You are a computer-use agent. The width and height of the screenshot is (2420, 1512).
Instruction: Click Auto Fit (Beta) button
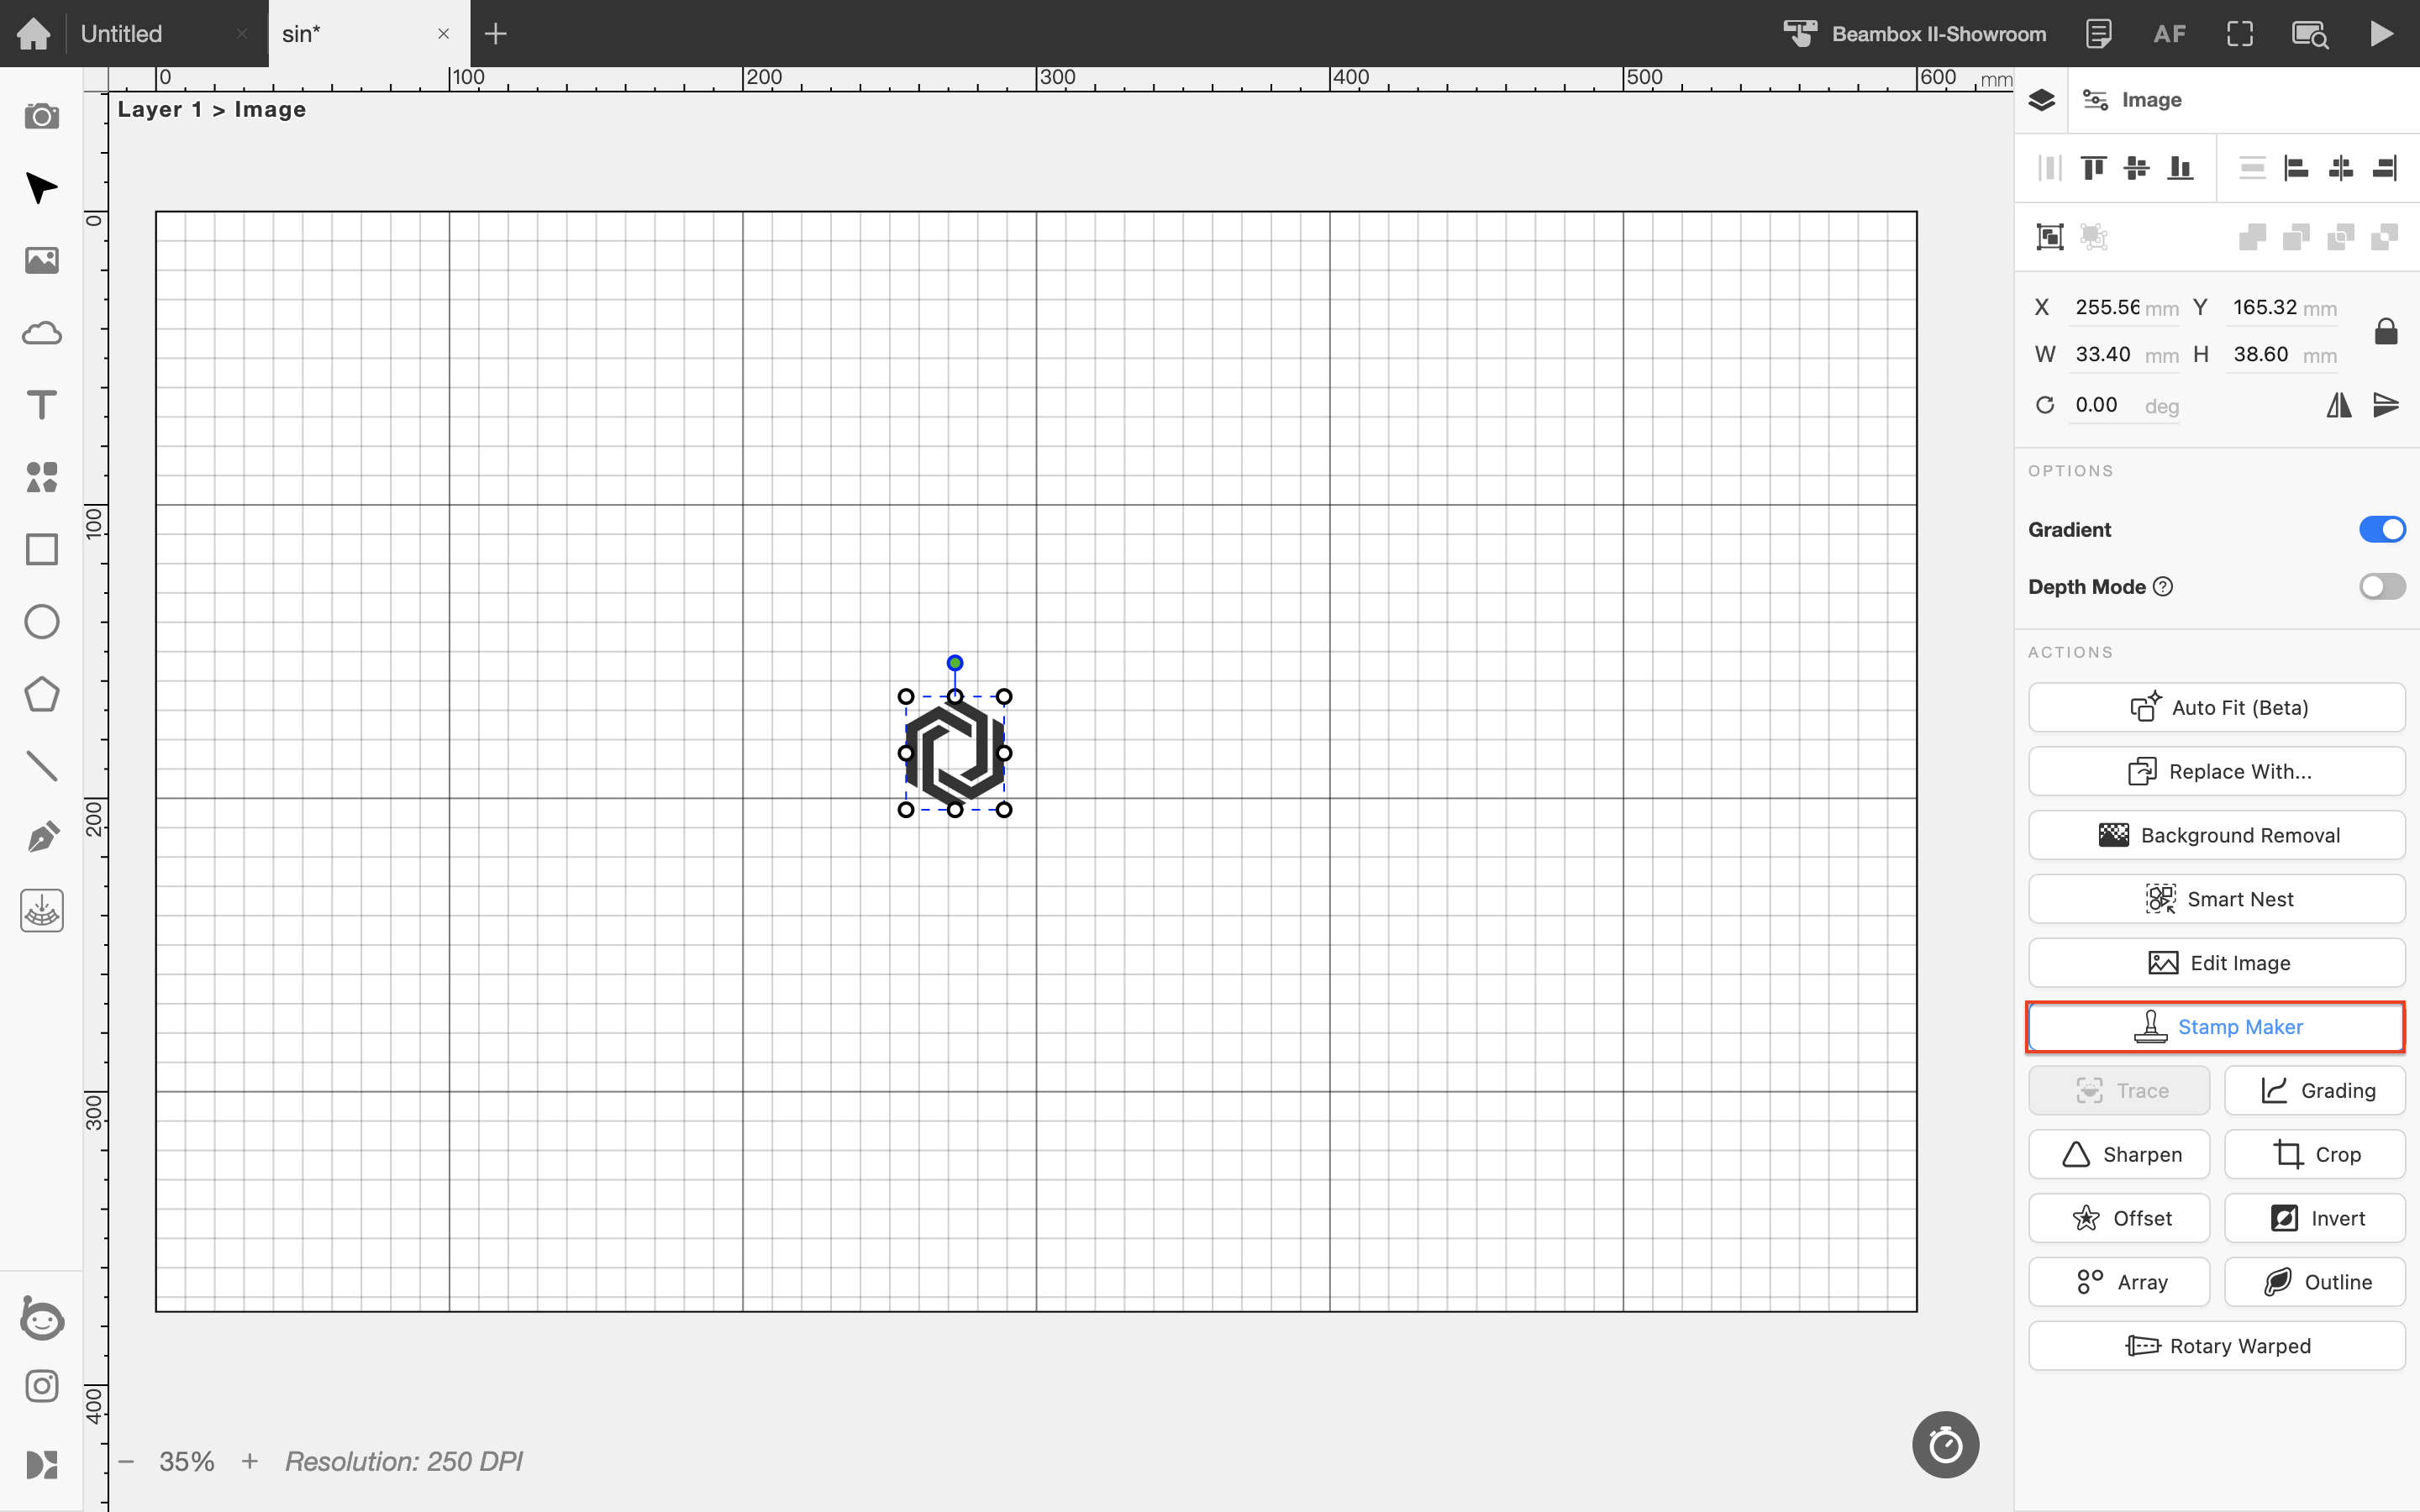(x=2216, y=708)
